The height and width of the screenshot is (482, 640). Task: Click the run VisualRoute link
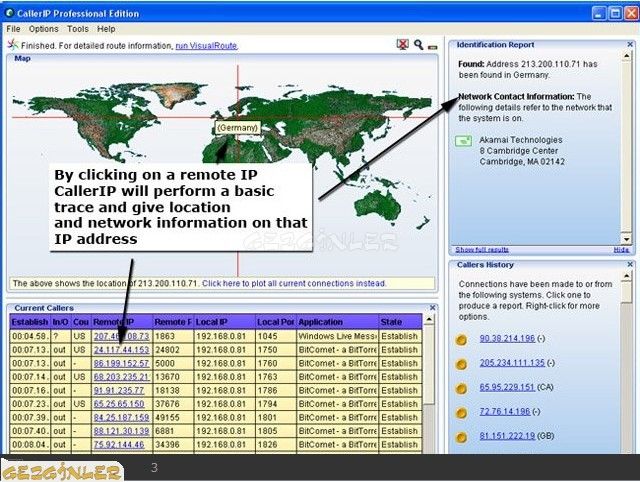click(206, 46)
